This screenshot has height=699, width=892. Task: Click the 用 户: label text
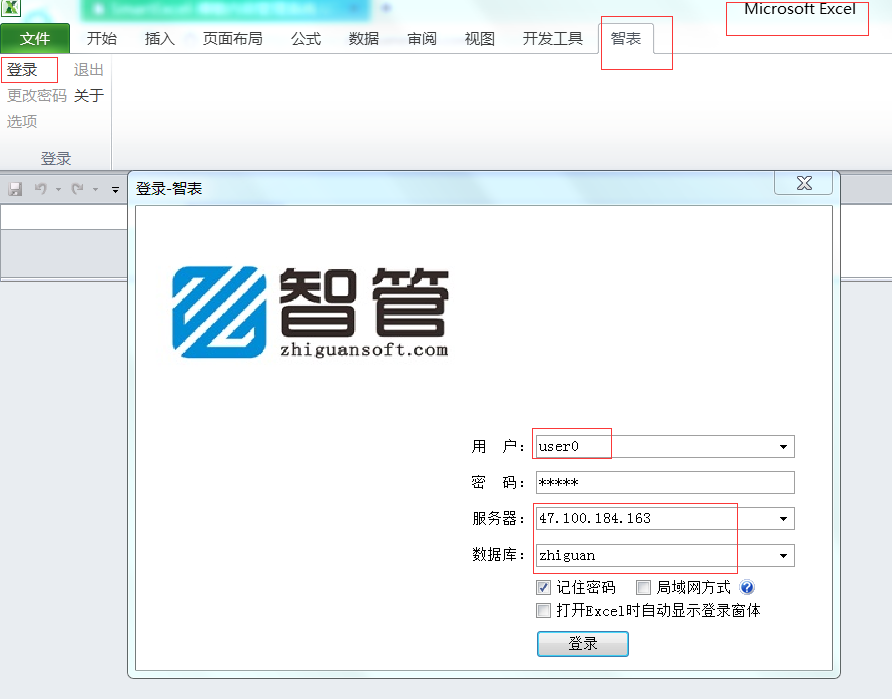498,447
